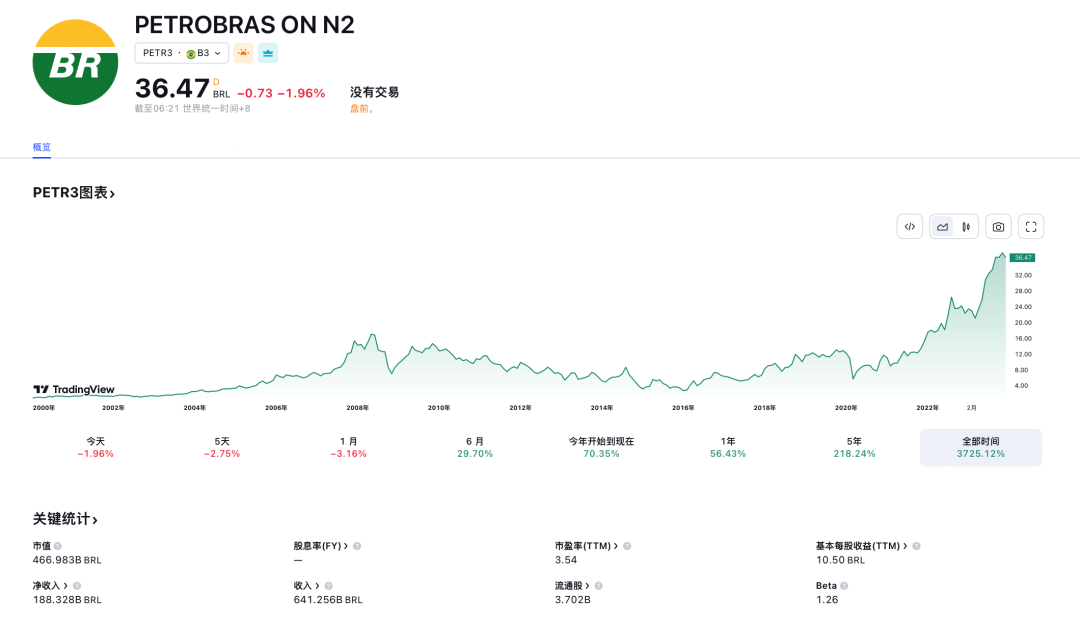Click the help icon next to 市值
The height and width of the screenshot is (622, 1080).
point(58,546)
